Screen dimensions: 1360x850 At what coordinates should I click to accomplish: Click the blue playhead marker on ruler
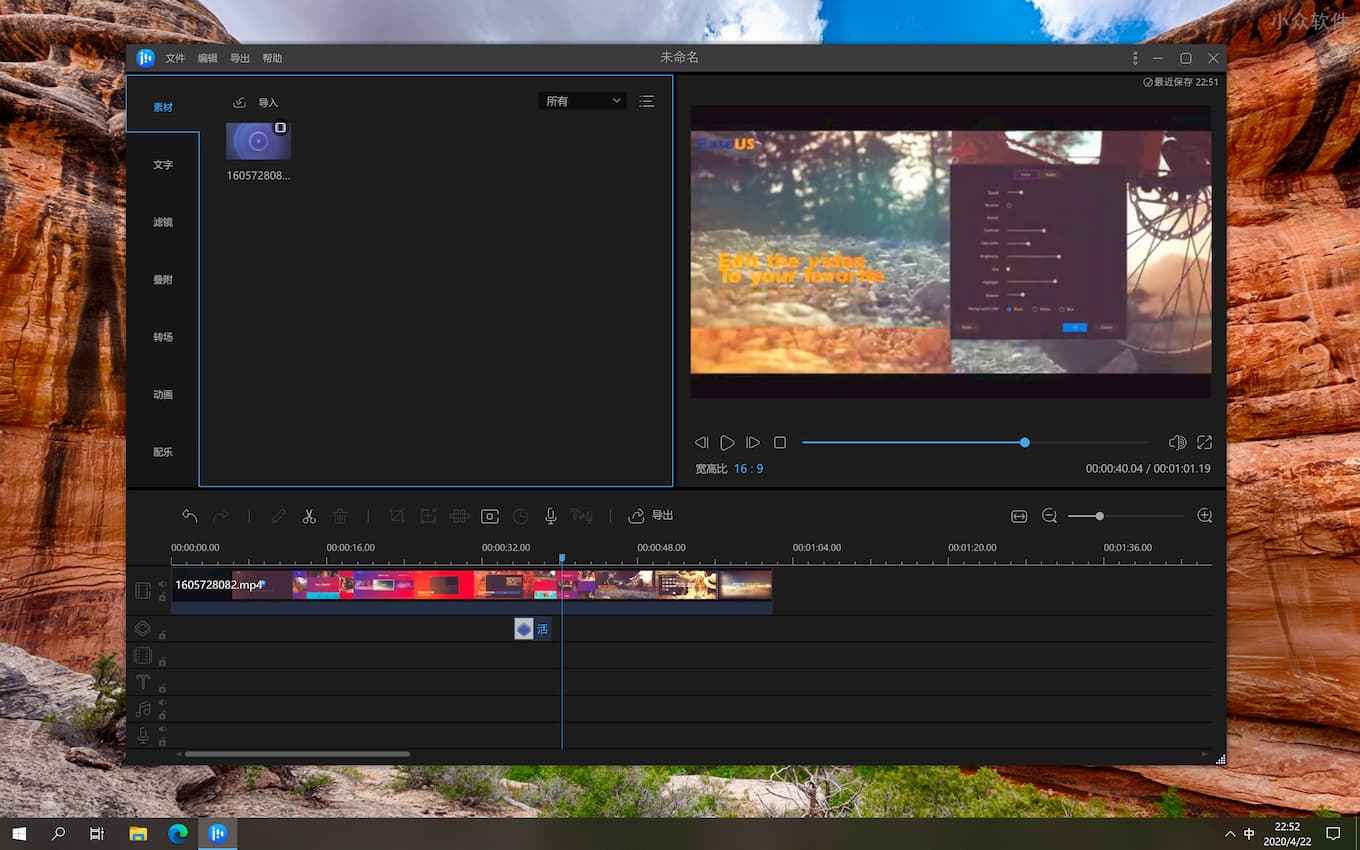point(562,558)
